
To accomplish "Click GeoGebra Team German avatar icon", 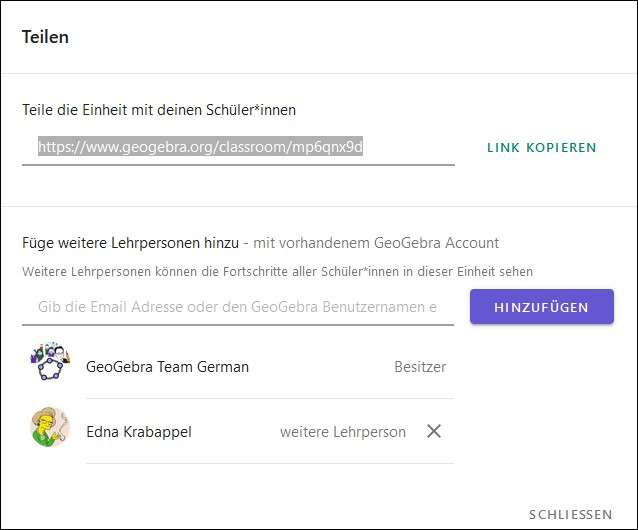I will [50, 362].
